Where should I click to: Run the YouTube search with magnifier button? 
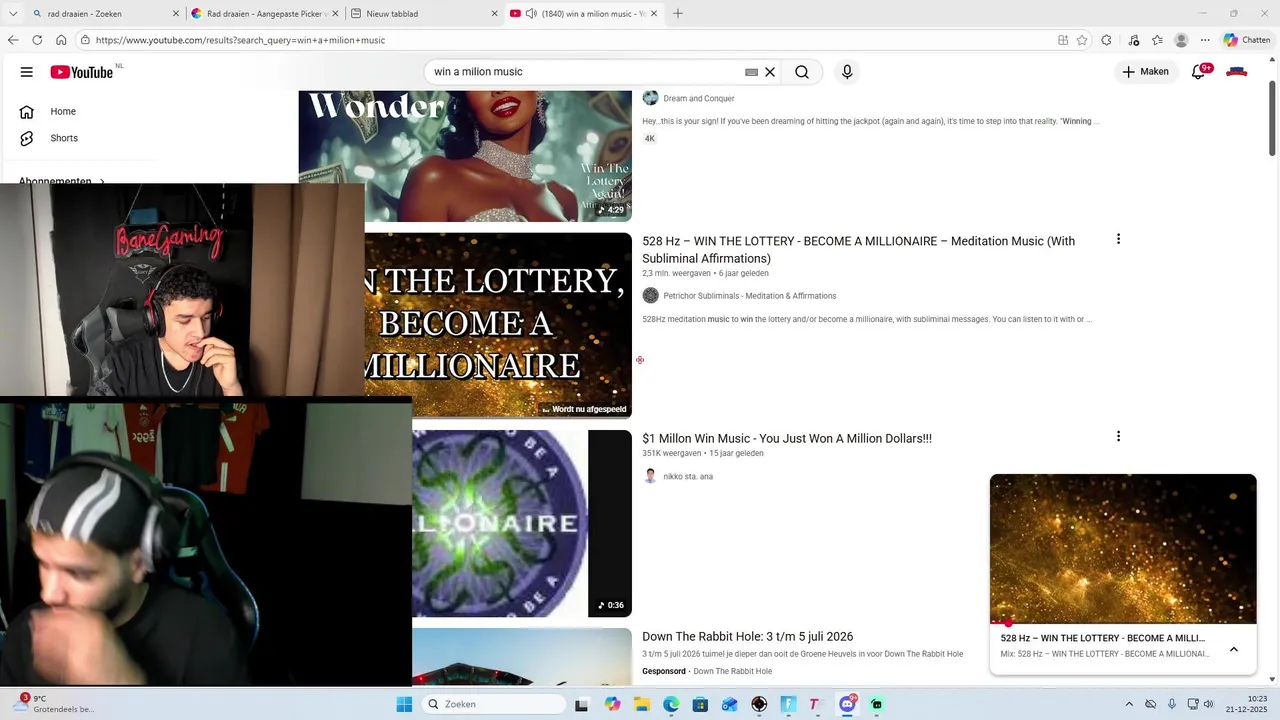coord(802,72)
